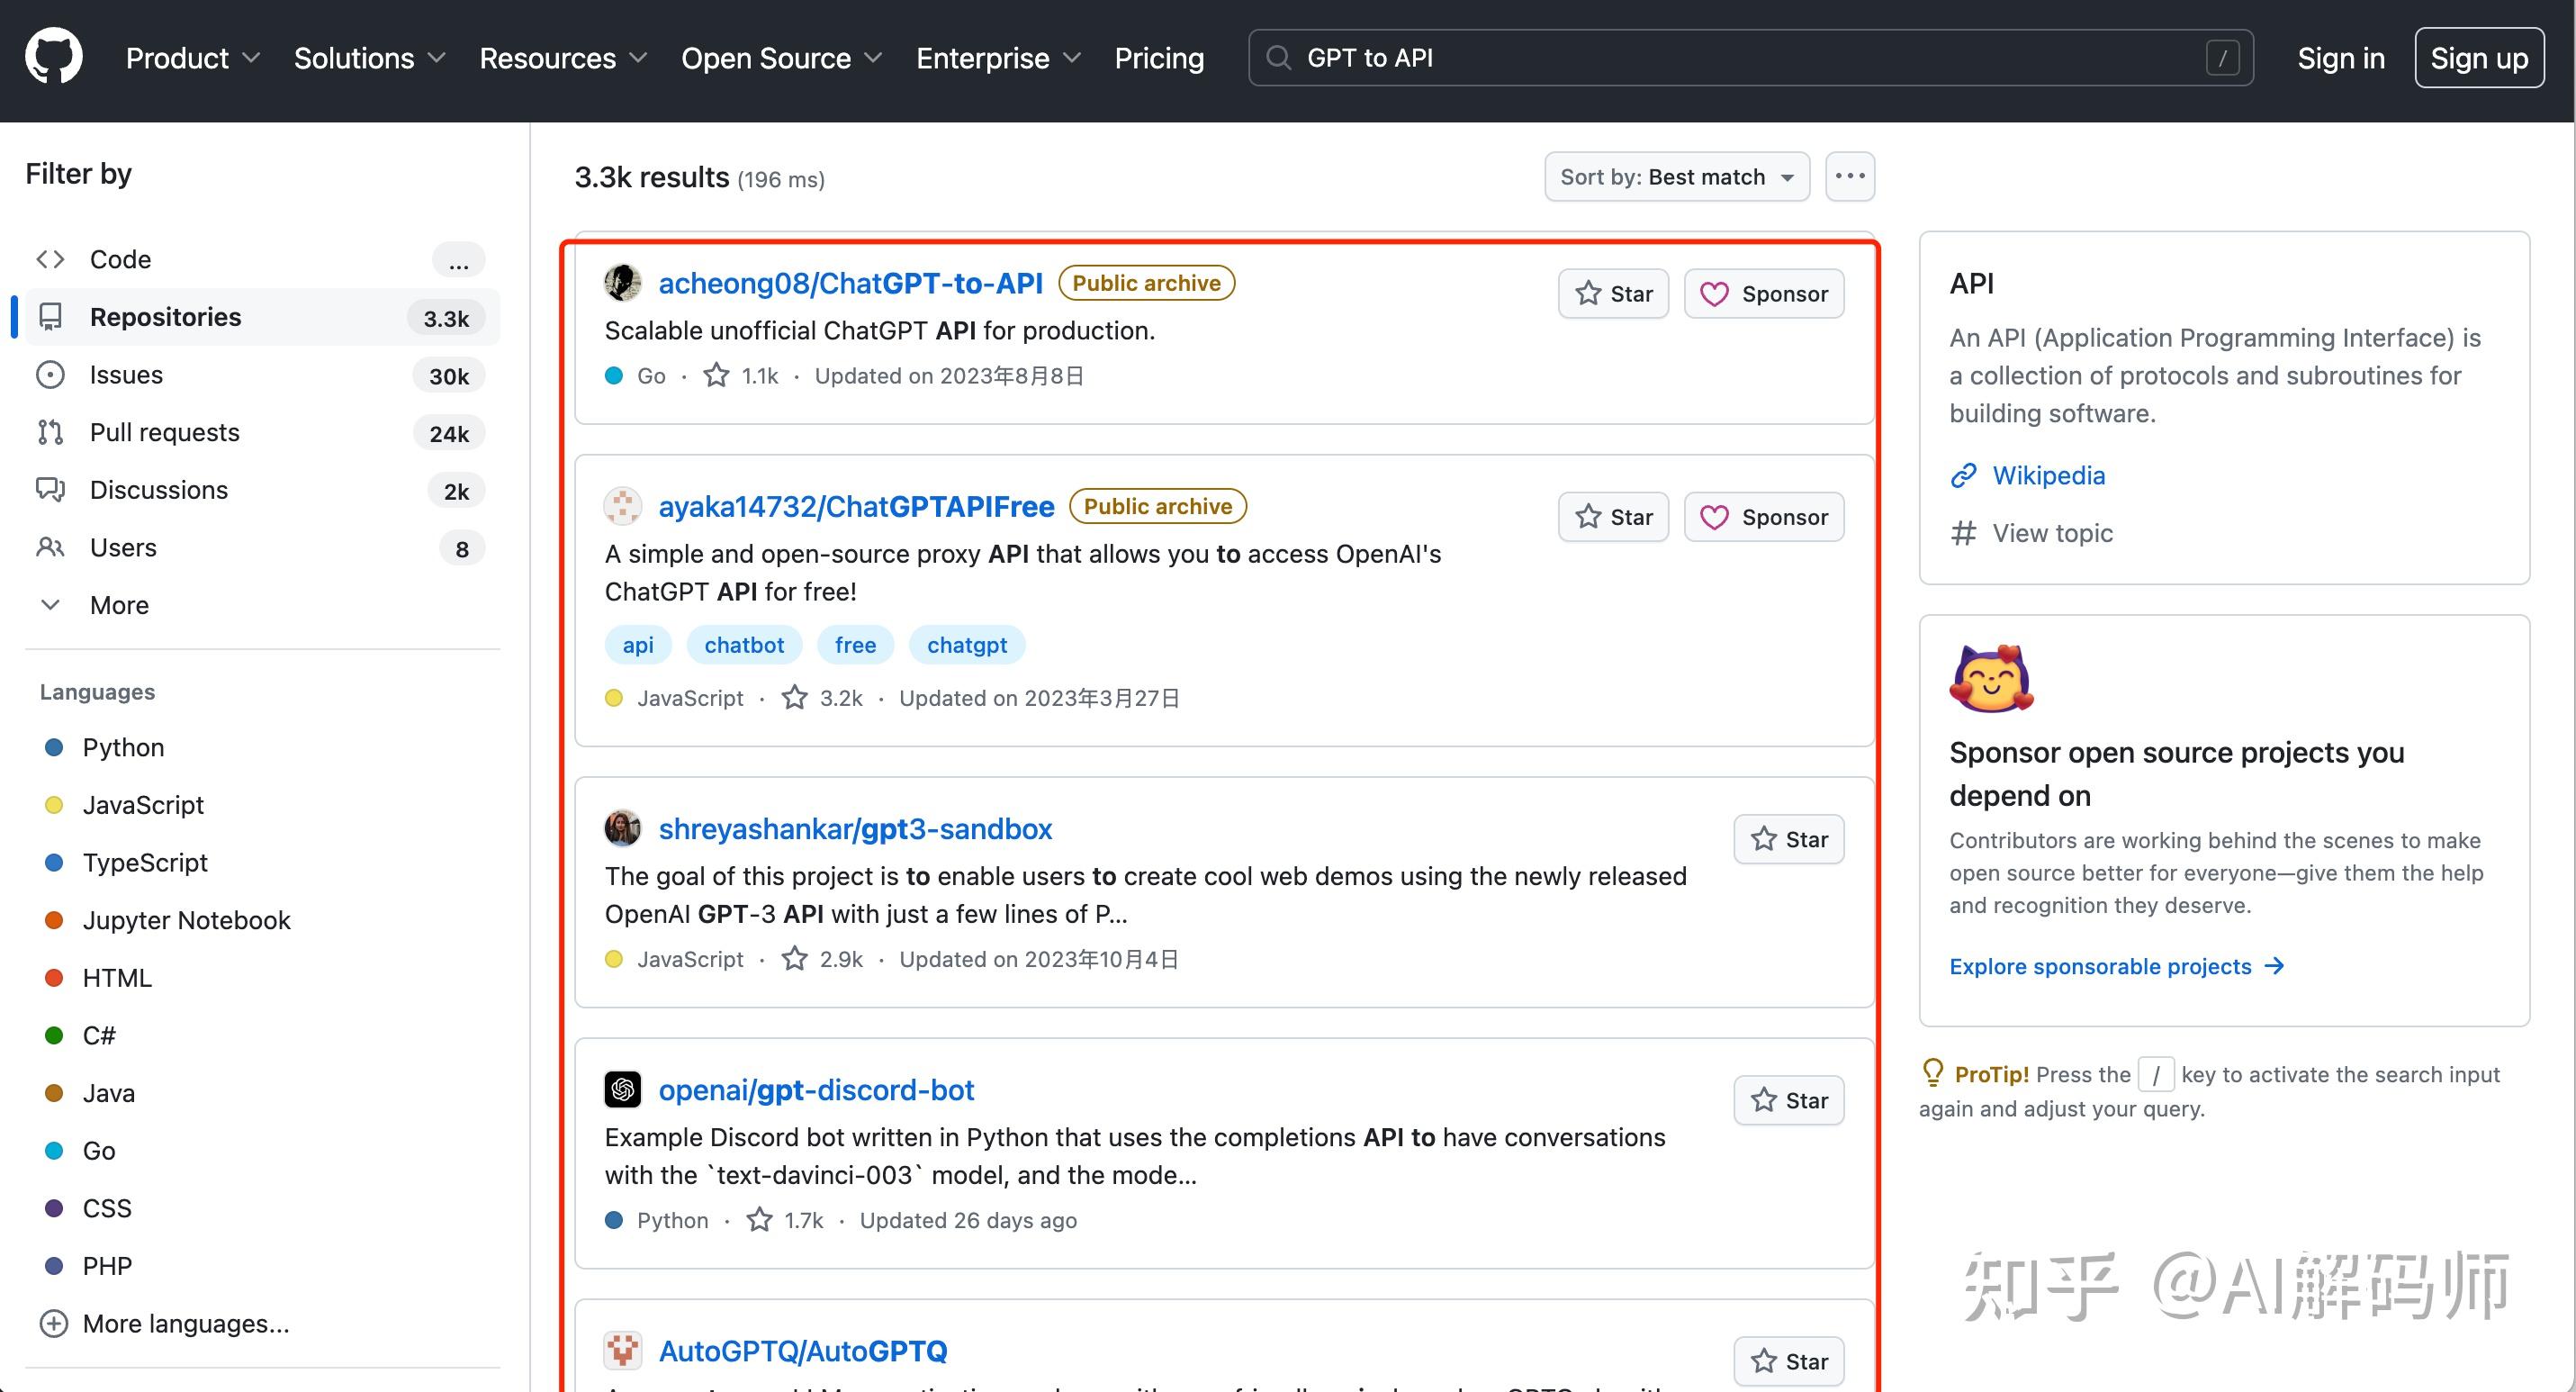Viewport: 2576px width, 1392px height.
Task: Select the api topic tag
Action: click(x=638, y=645)
